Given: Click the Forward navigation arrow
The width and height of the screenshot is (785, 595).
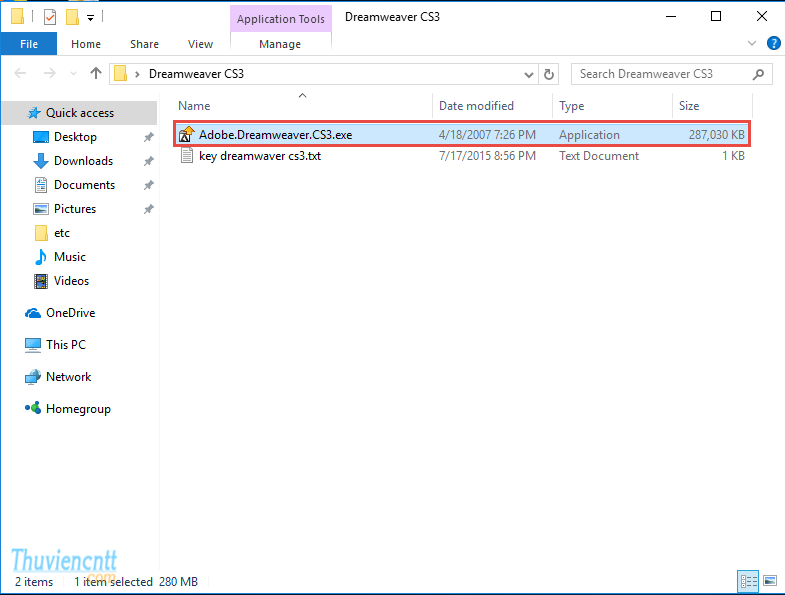Looking at the screenshot, I should pos(50,74).
